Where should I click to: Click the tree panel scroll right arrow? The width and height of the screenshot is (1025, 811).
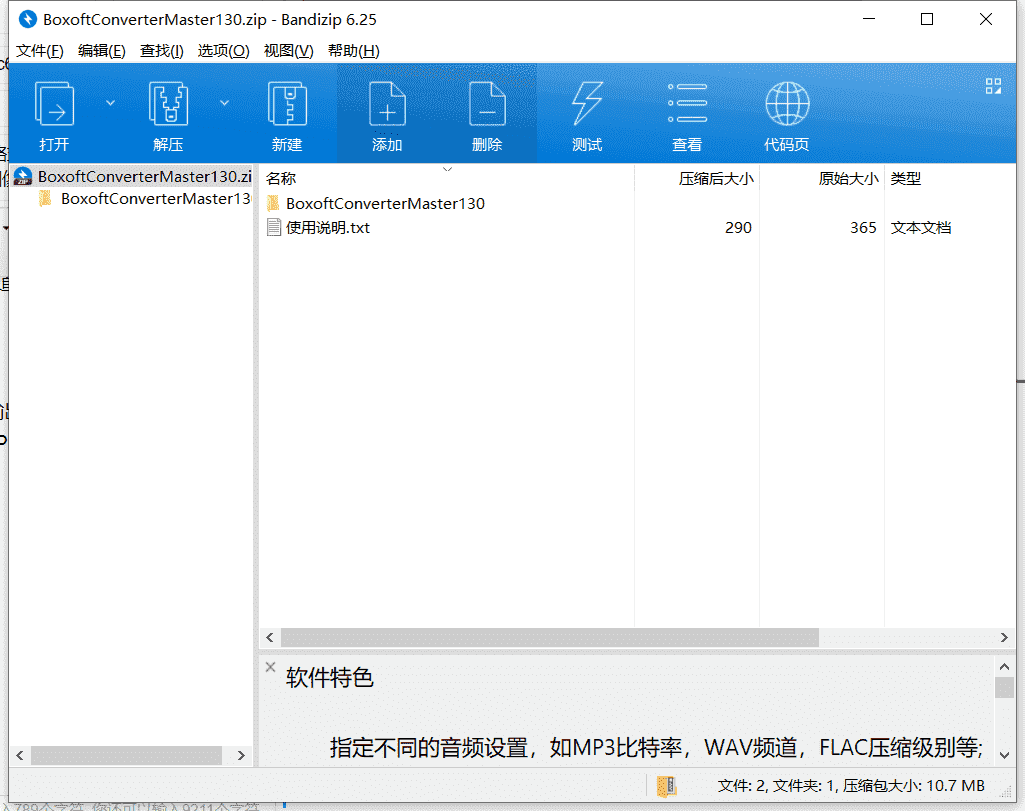[241, 755]
